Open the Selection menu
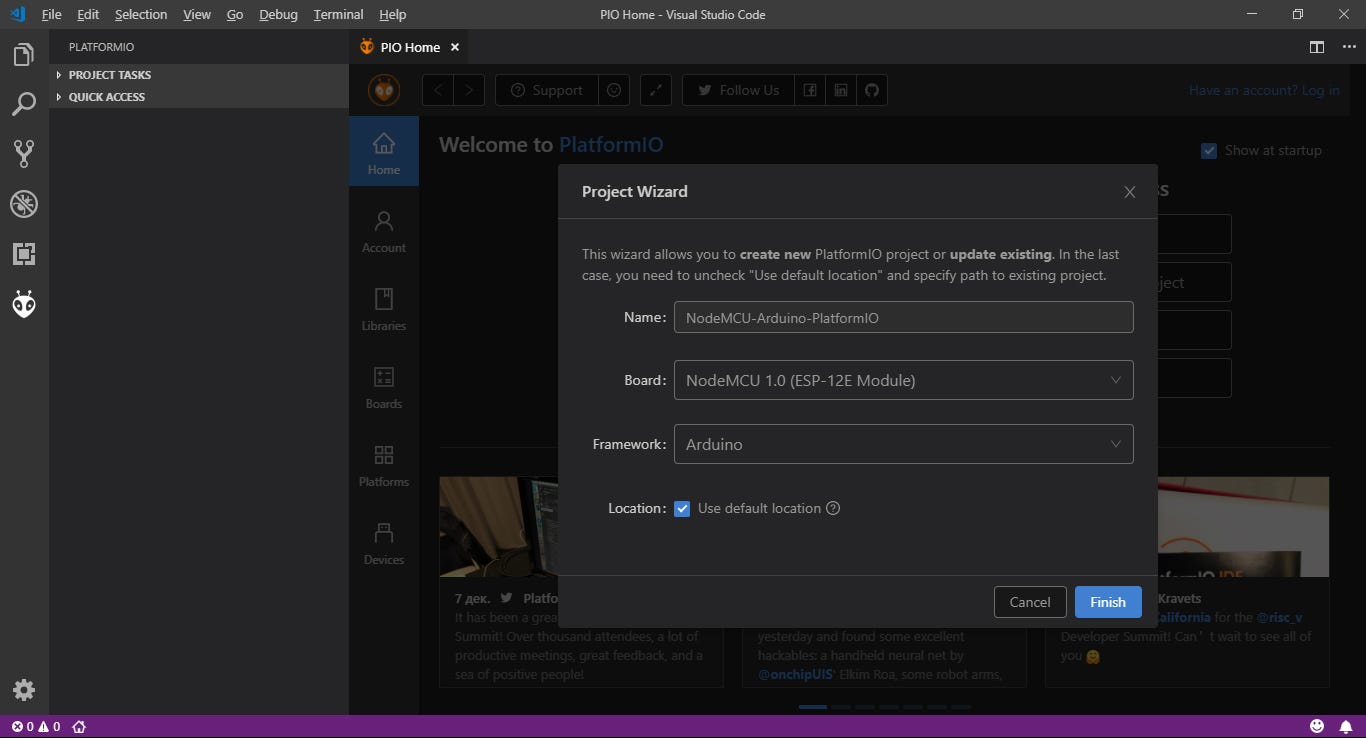Screen dimensions: 1366x738 141,14
